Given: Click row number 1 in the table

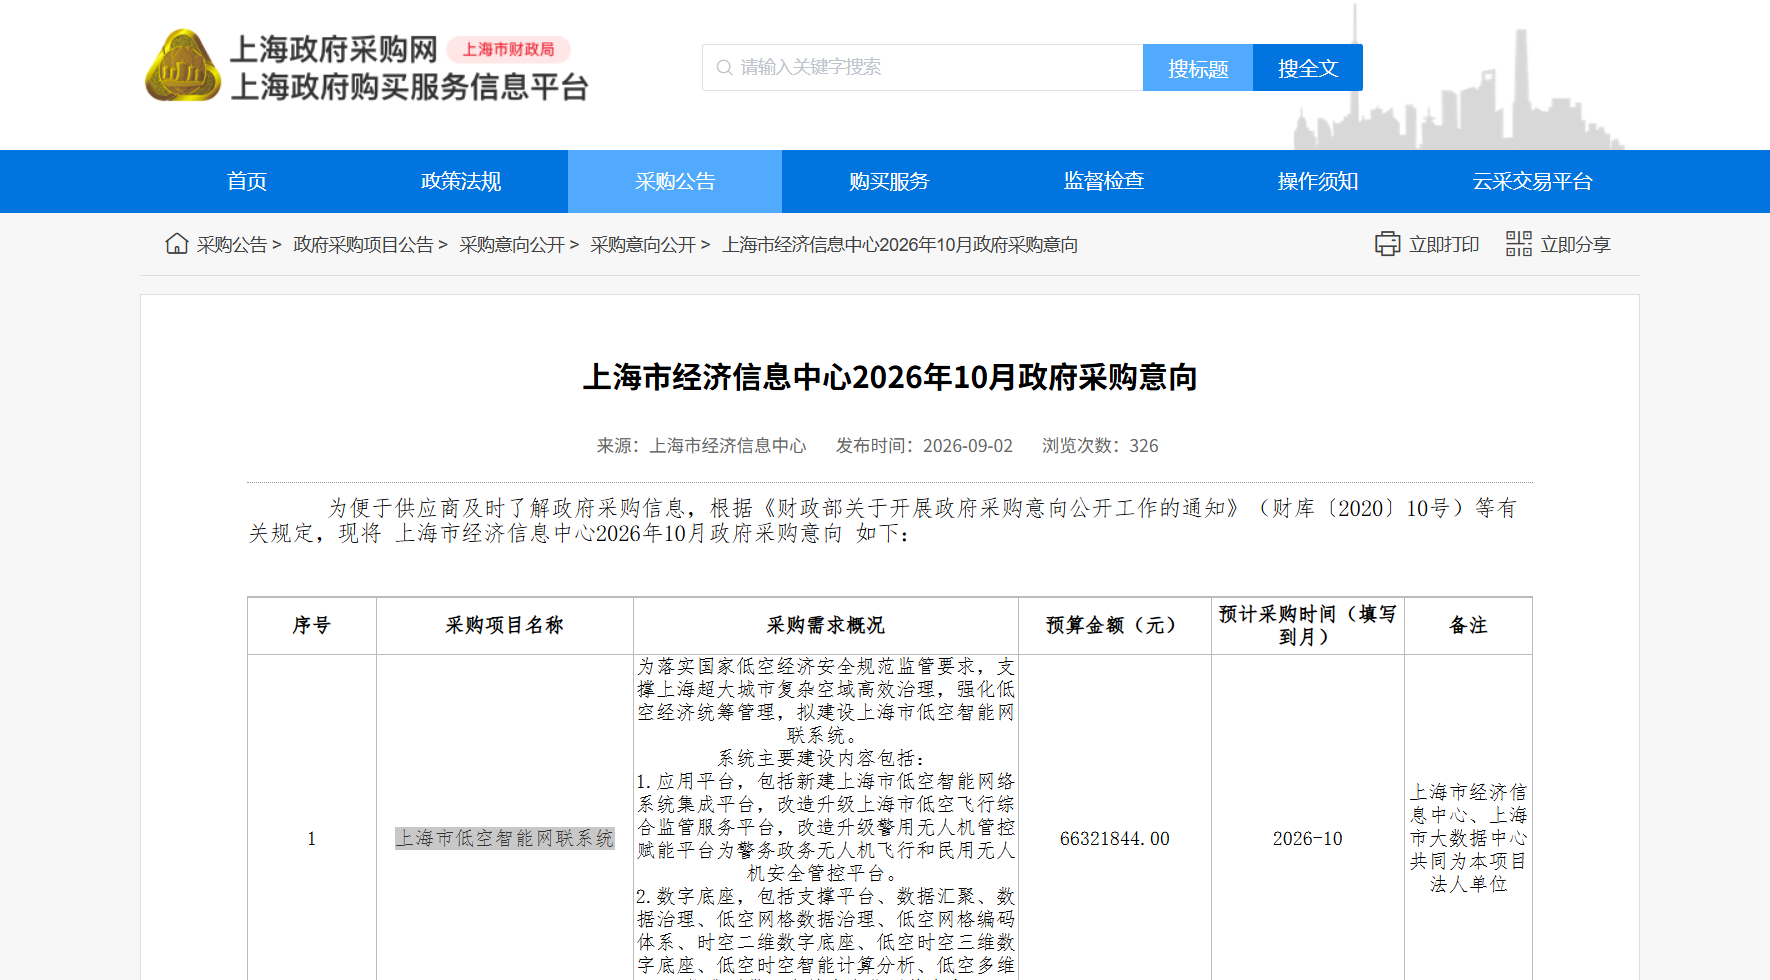Looking at the screenshot, I should (312, 839).
